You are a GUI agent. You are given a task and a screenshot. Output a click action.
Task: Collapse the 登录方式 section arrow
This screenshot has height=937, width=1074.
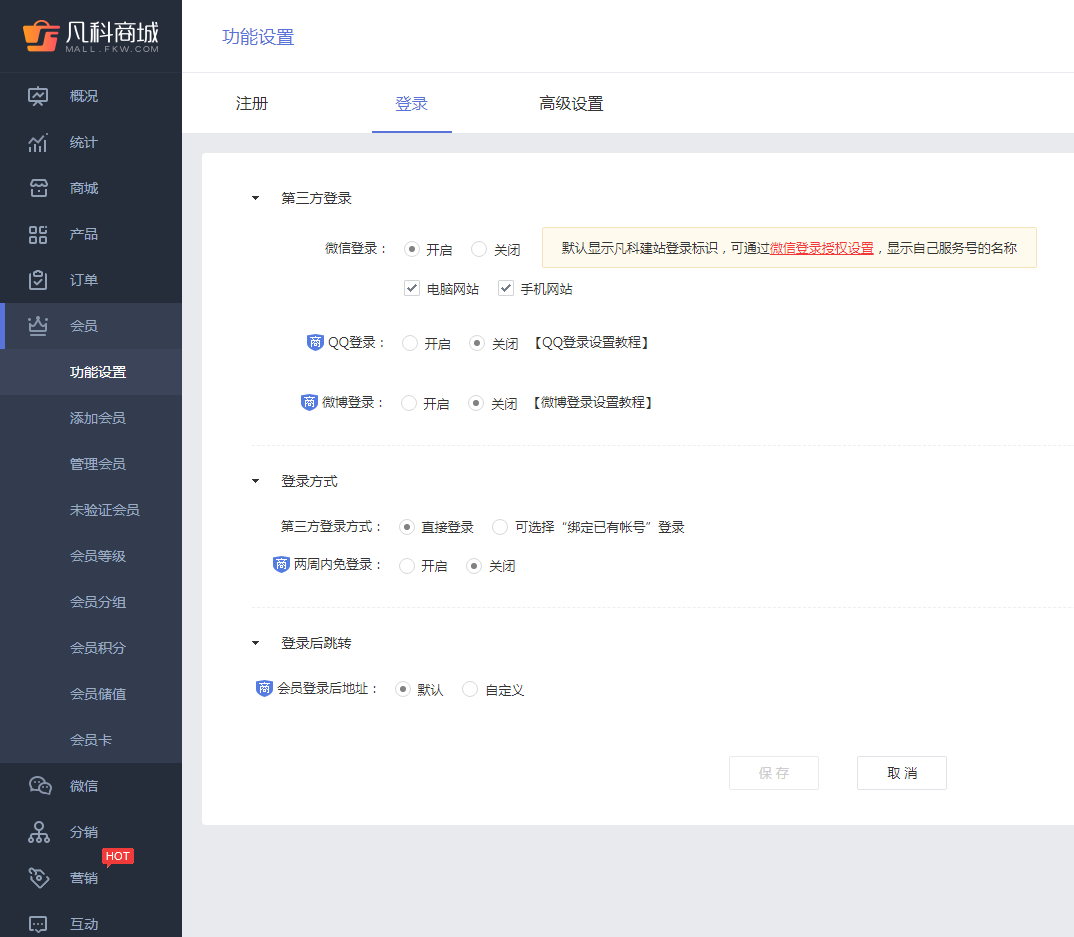click(255, 482)
